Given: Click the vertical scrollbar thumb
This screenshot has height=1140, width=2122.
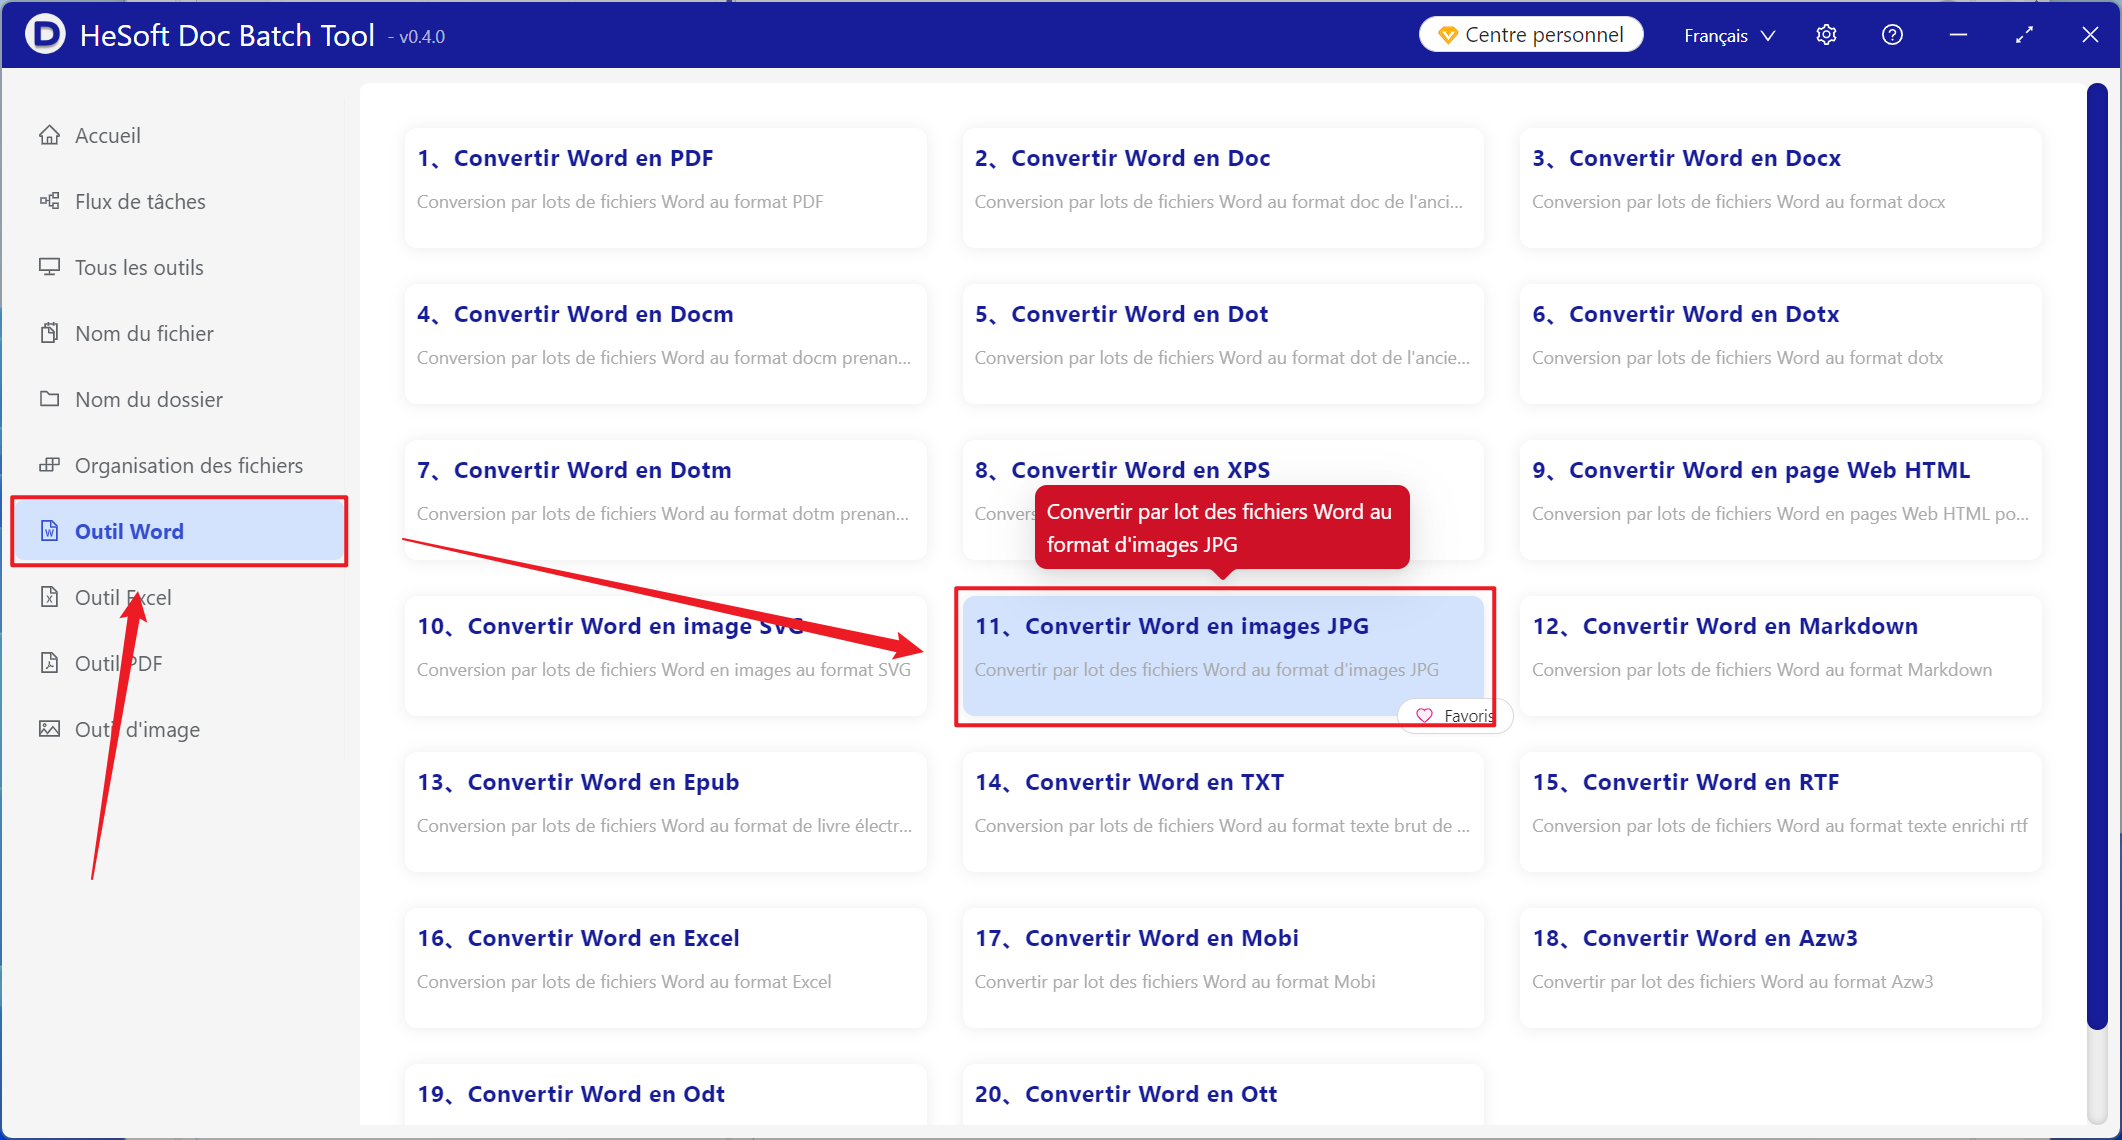Looking at the screenshot, I should click(x=2097, y=555).
